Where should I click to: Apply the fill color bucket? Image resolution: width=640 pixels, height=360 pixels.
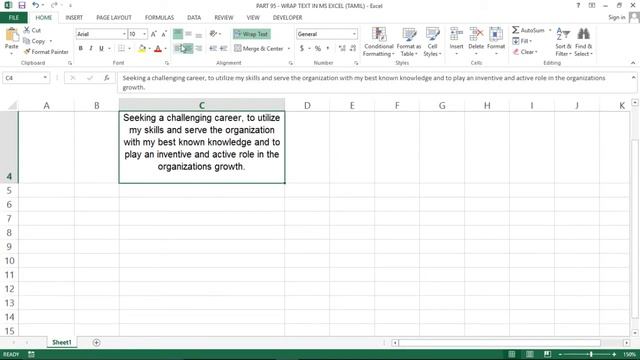coord(142,49)
